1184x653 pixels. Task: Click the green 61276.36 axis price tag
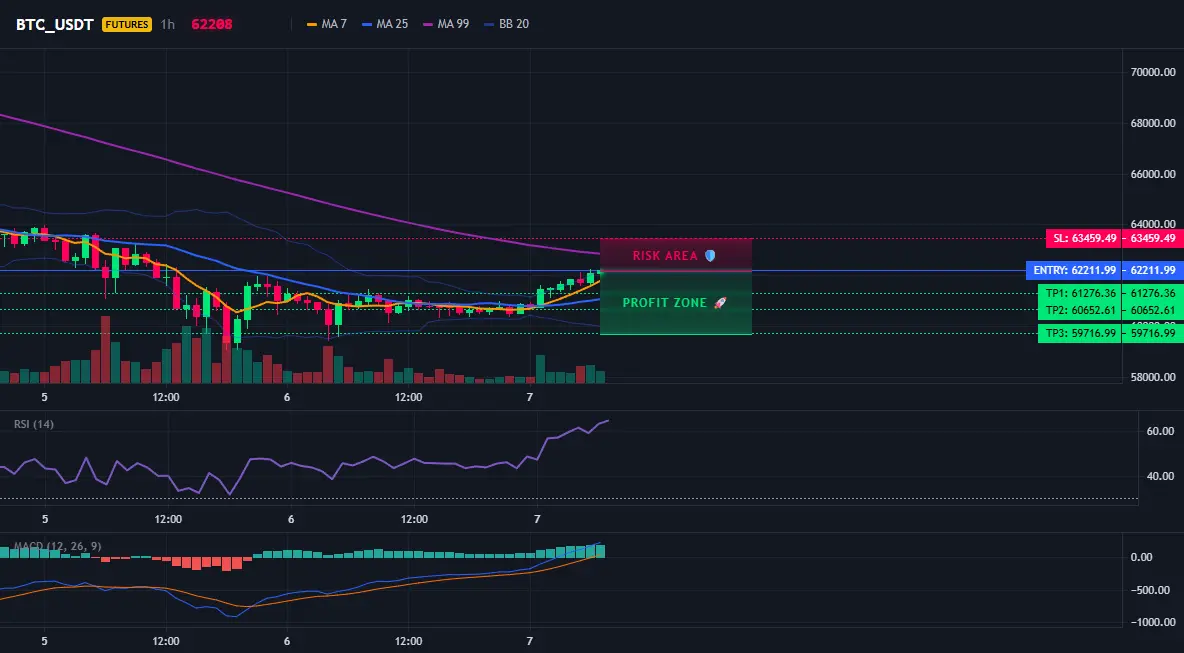tap(1152, 293)
